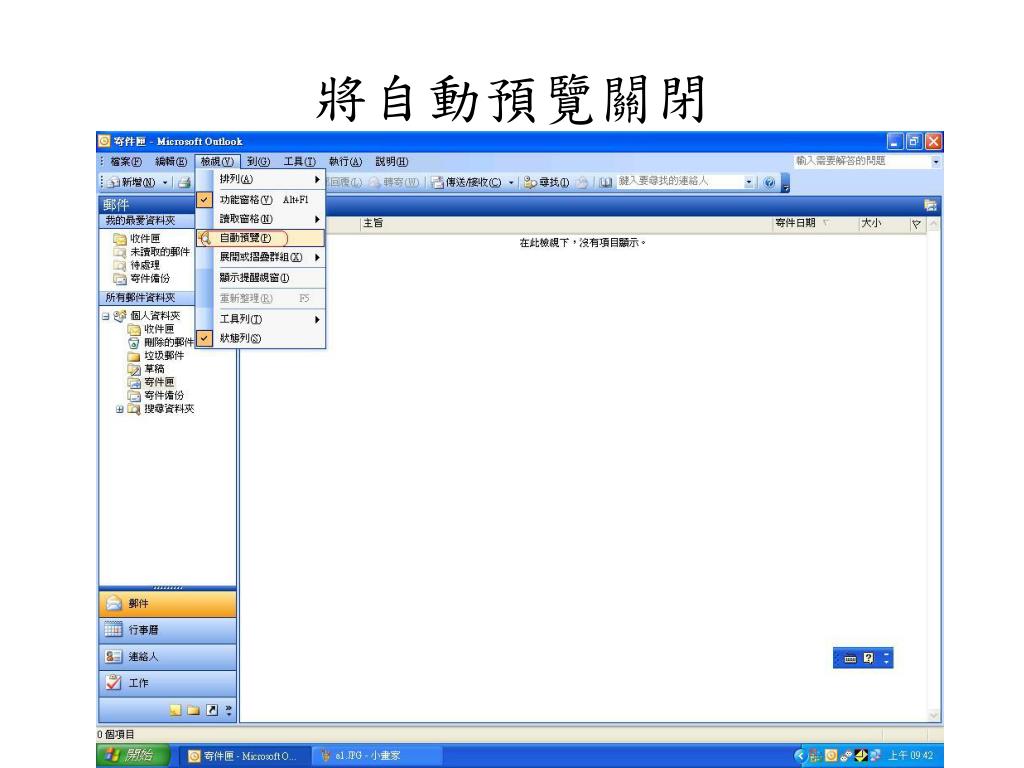Click the 我的最愛資料夾 section header
This screenshot has height=768, width=1024.
click(x=147, y=221)
